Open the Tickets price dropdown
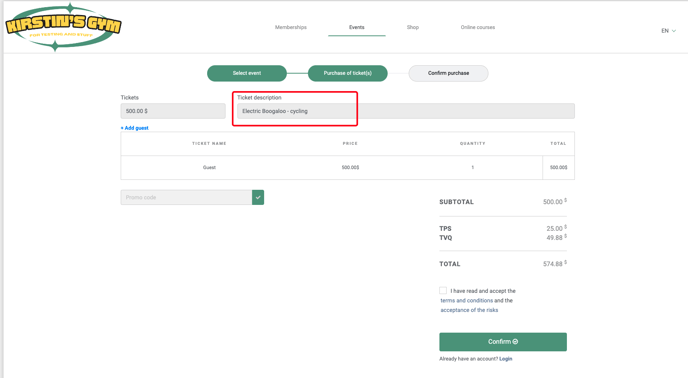 point(173,111)
